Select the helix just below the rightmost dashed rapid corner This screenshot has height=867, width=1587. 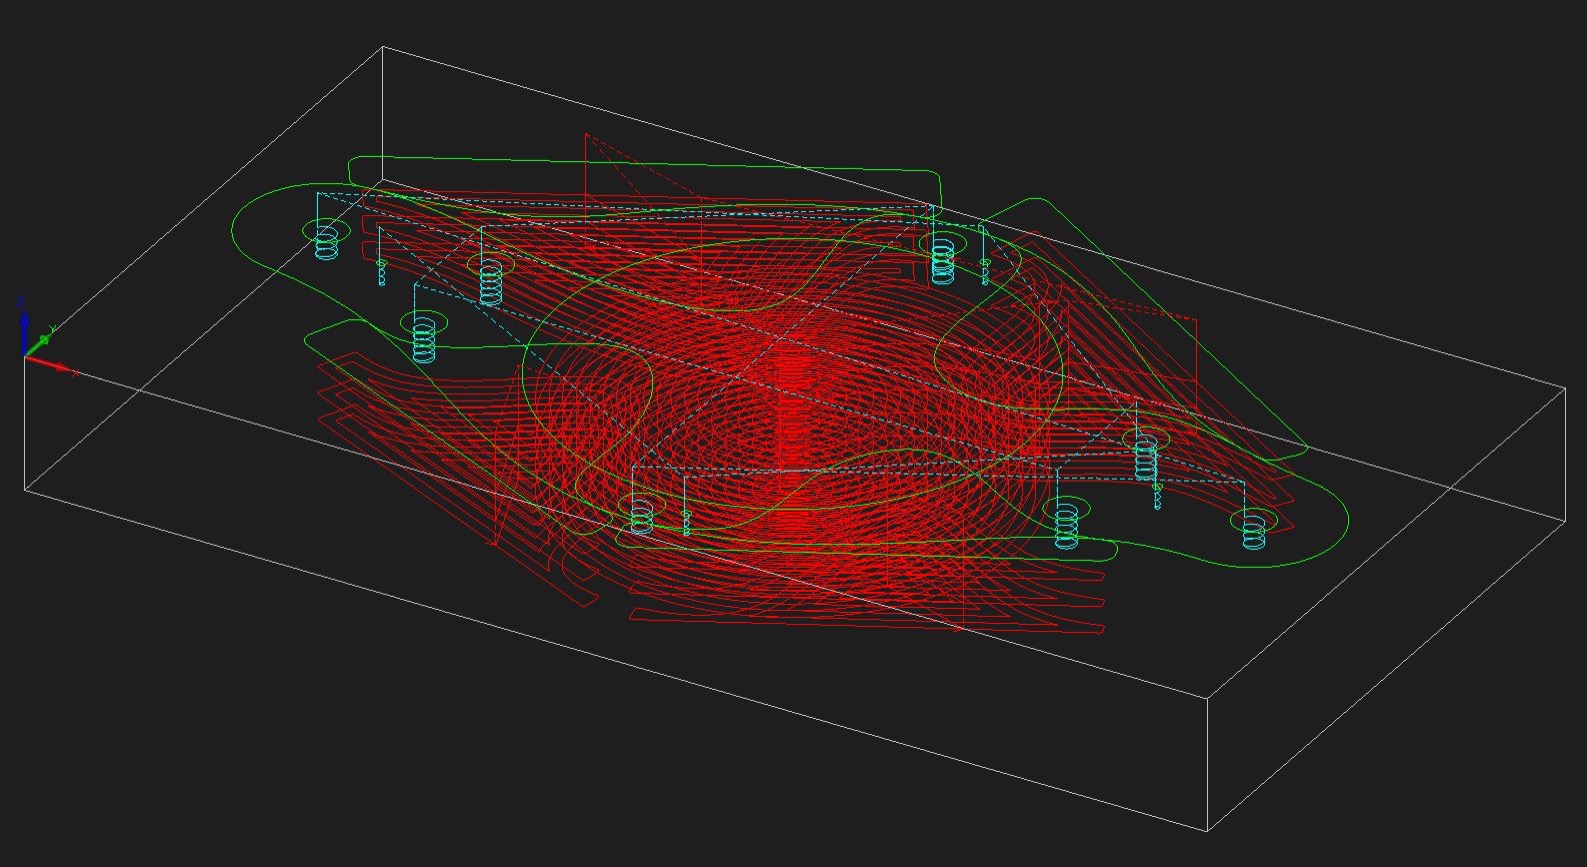coord(1145,457)
